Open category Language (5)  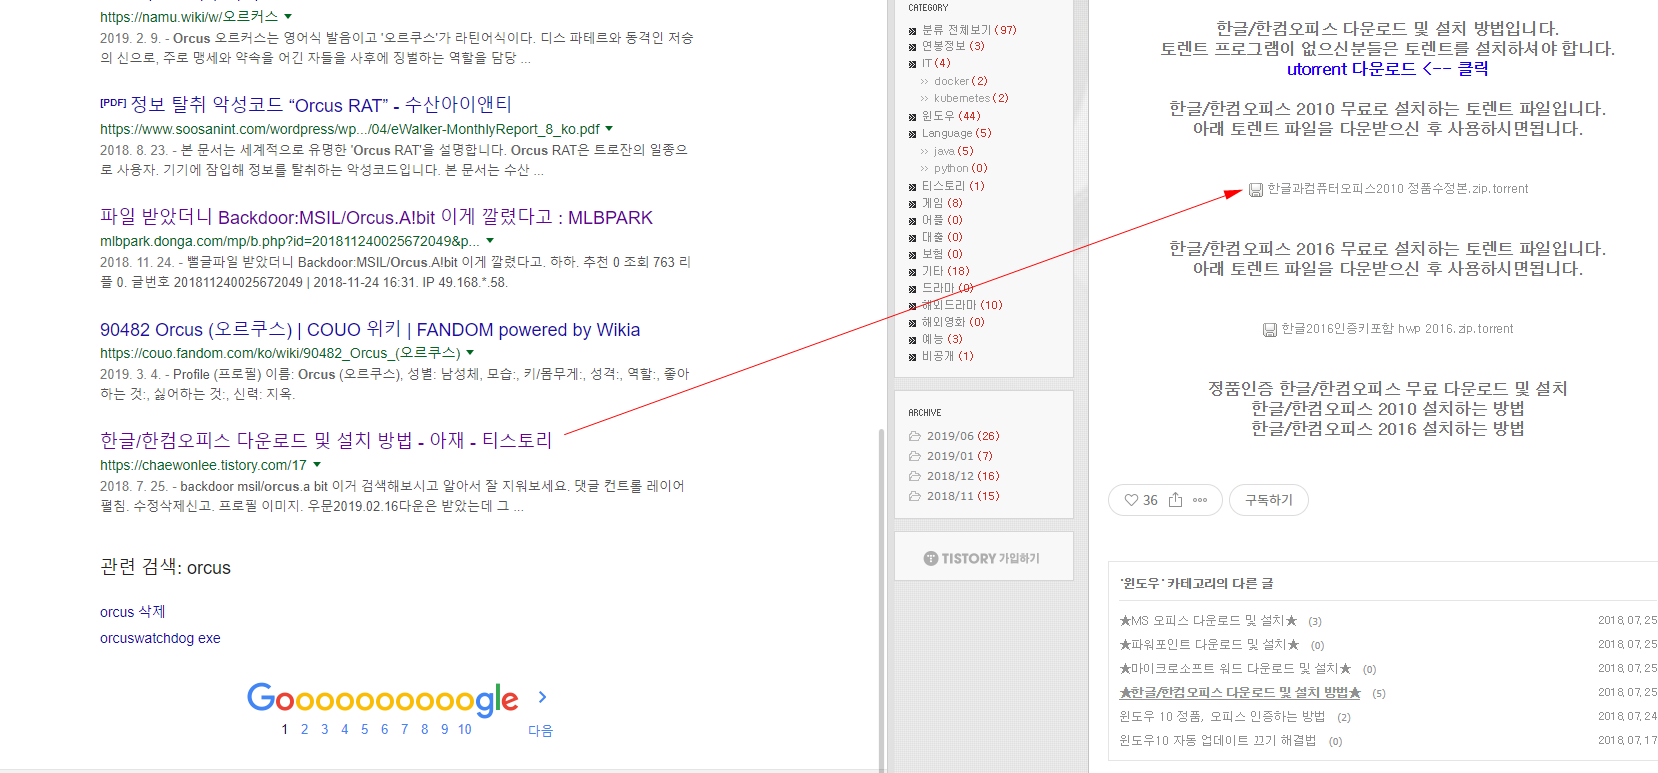point(956,133)
